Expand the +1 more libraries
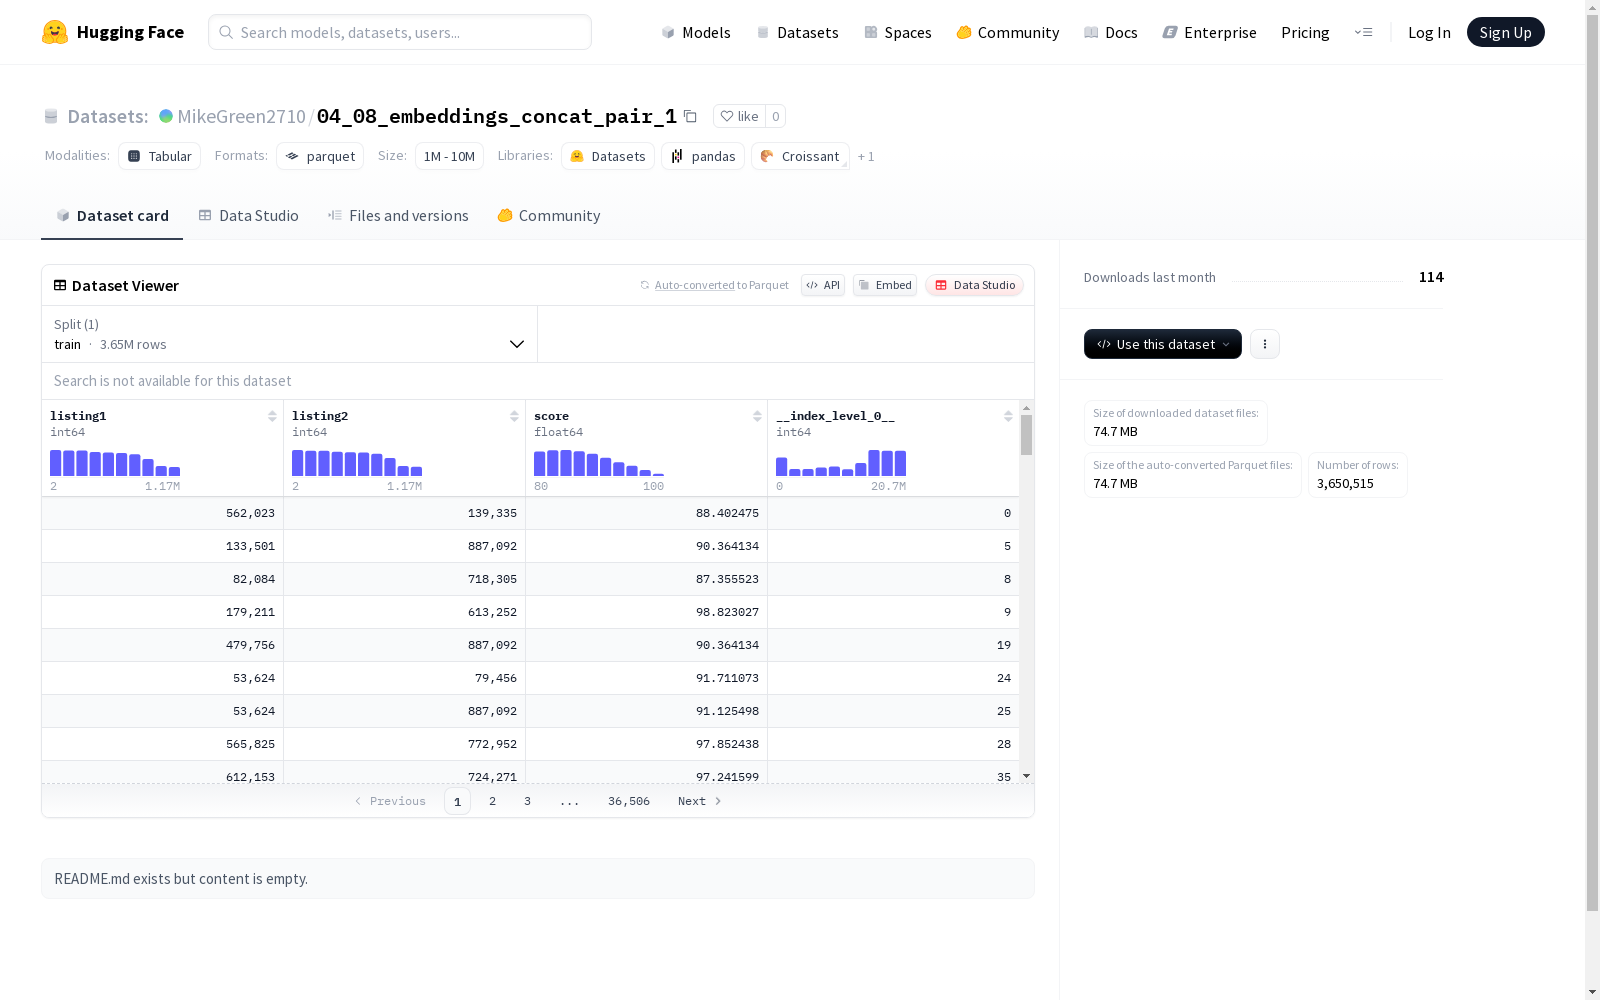This screenshot has height=1000, width=1600. tap(866, 156)
